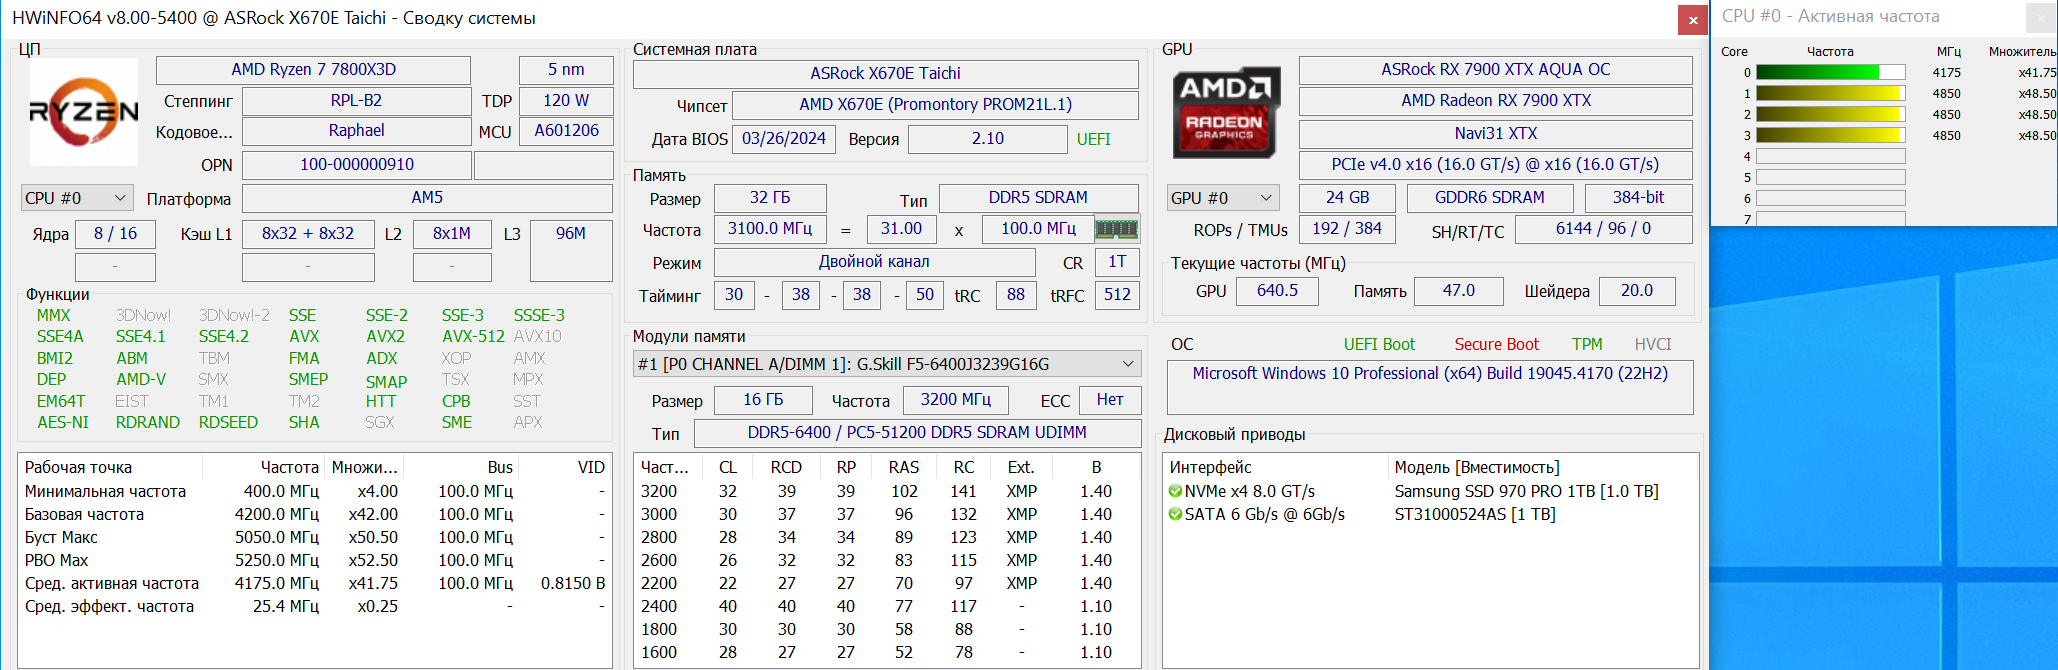This screenshot has width=2058, height=670.
Task: Click the 3200 XMP memory timing row
Action: click(887, 491)
